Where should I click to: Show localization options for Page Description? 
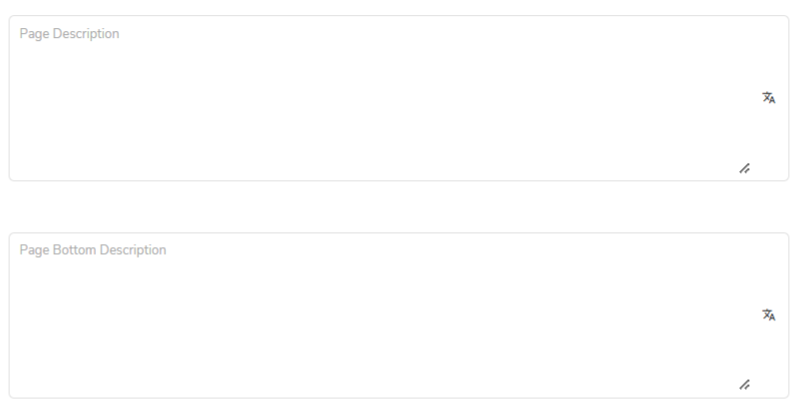coord(769,98)
